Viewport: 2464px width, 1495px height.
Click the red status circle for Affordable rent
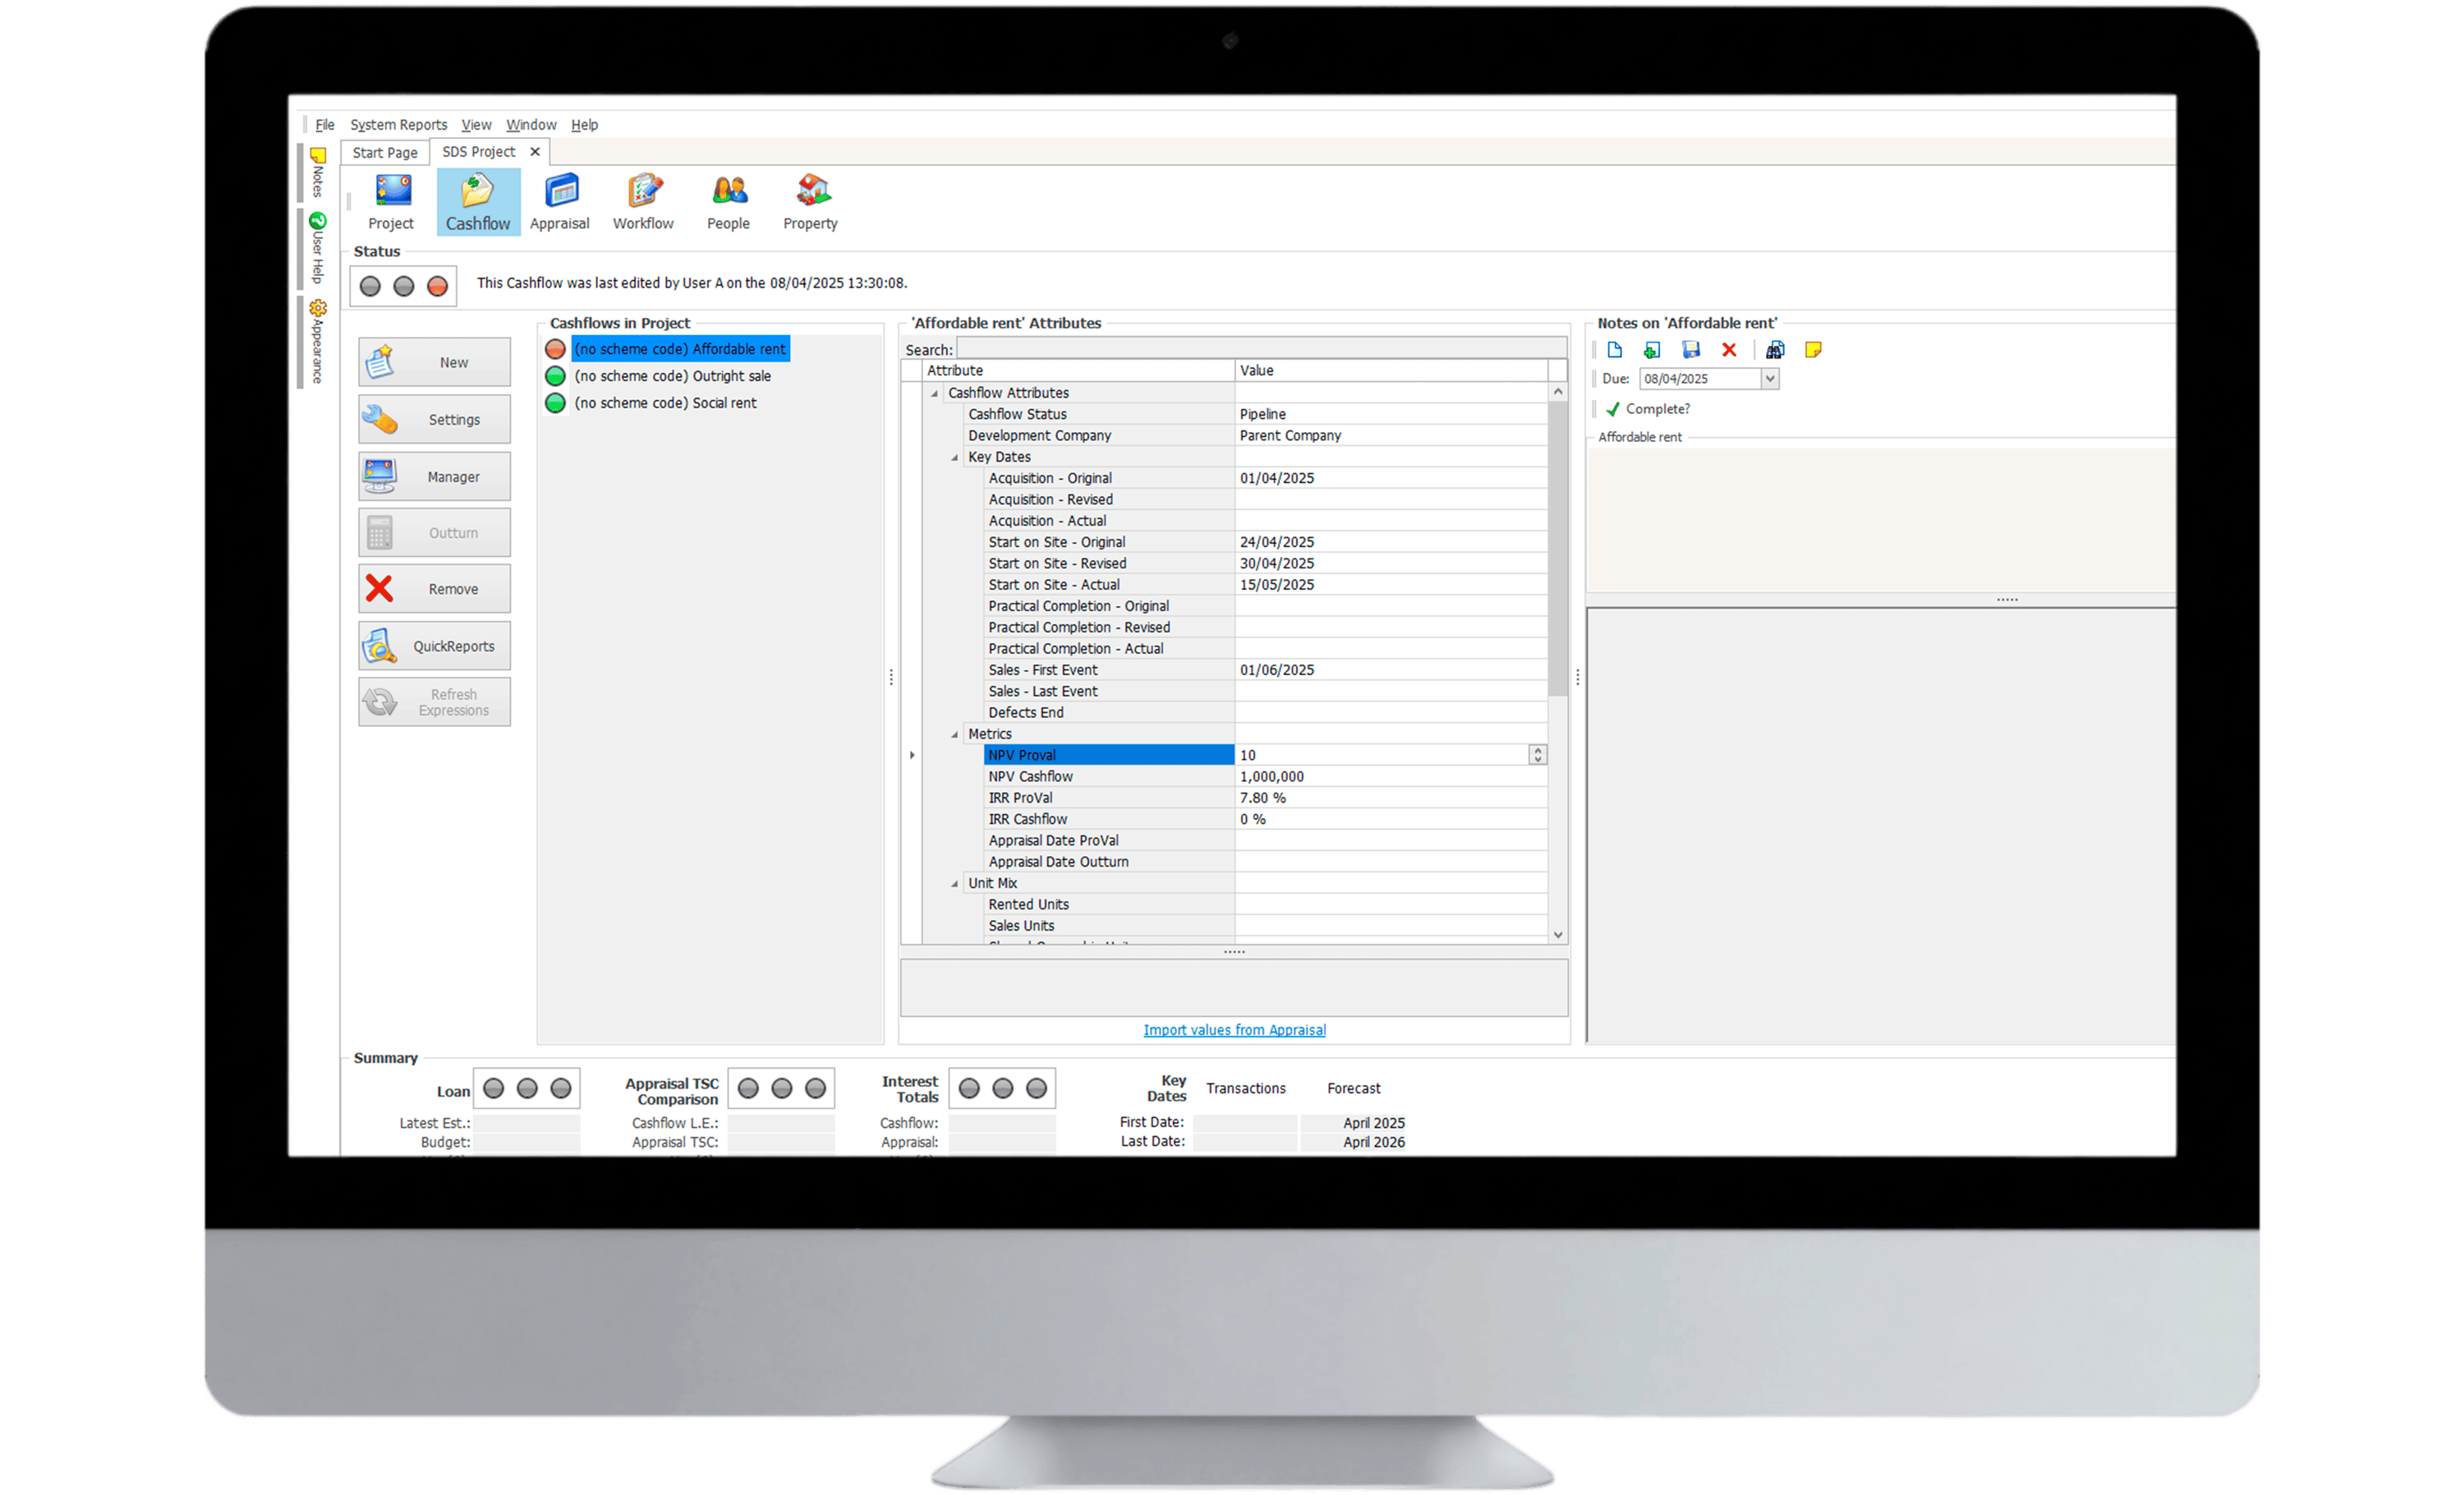(x=556, y=349)
